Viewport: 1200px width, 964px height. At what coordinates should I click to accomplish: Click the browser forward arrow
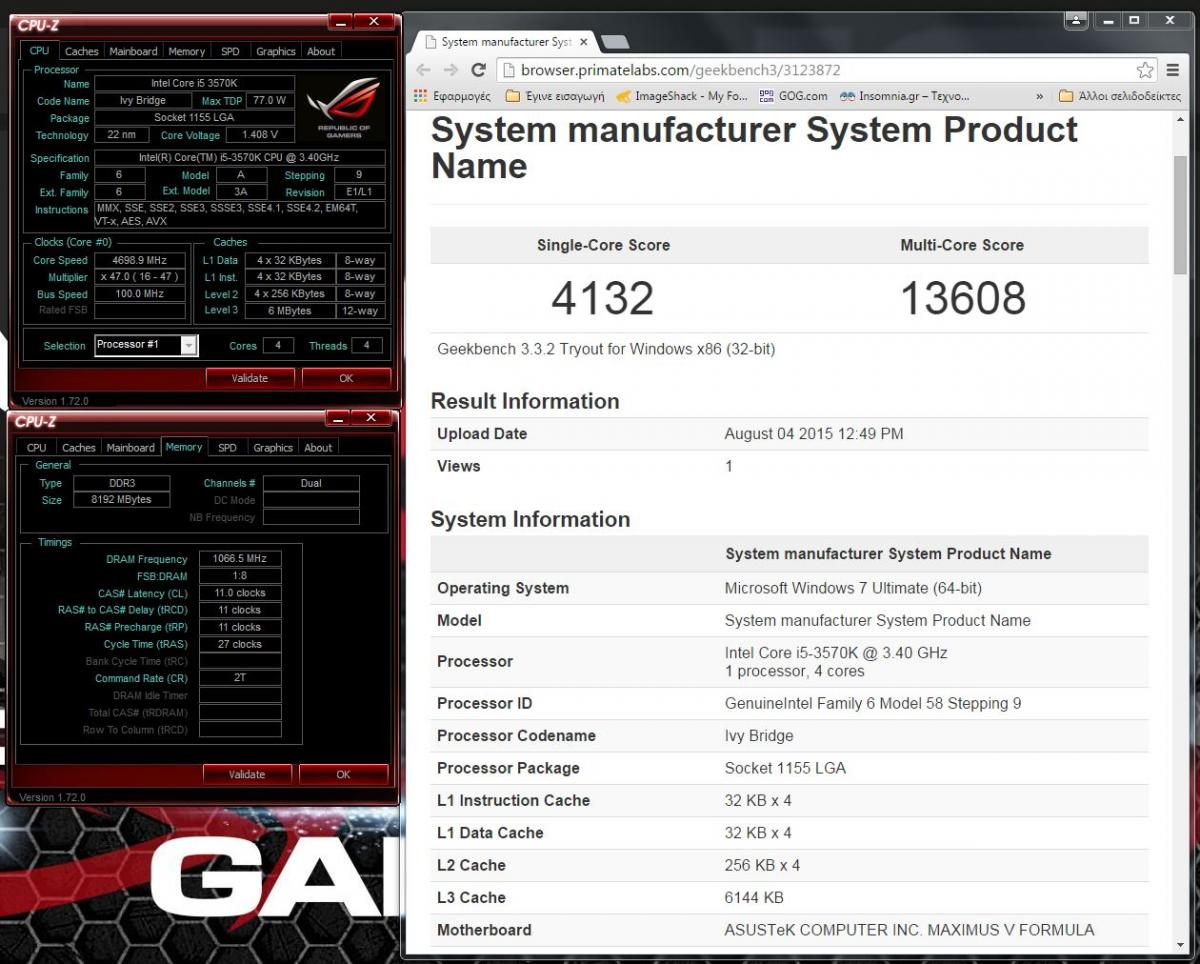(451, 70)
